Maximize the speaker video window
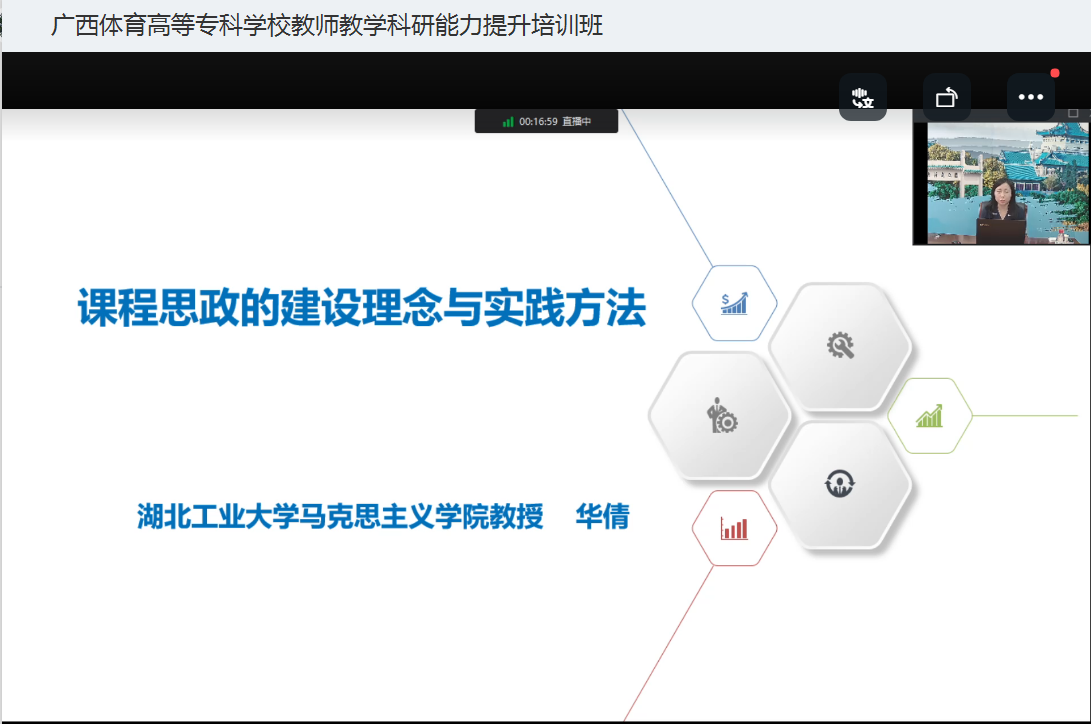 1073,113
